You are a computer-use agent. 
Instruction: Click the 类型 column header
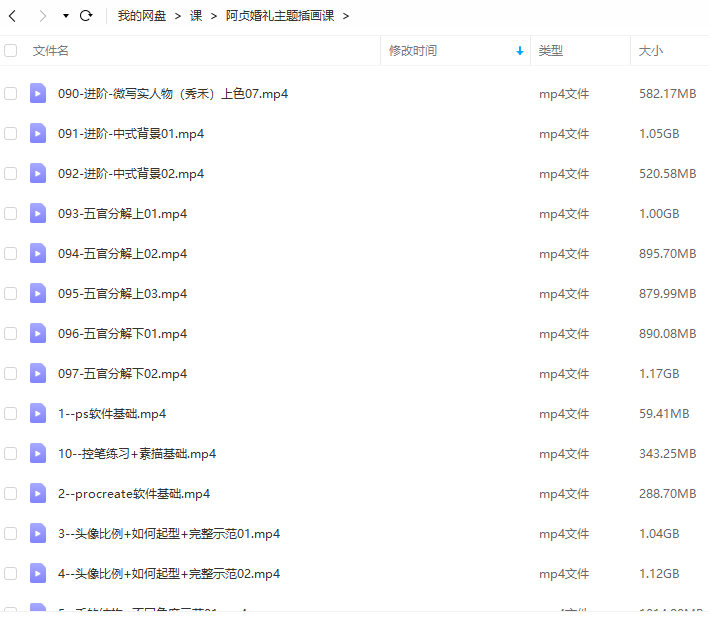(x=551, y=50)
